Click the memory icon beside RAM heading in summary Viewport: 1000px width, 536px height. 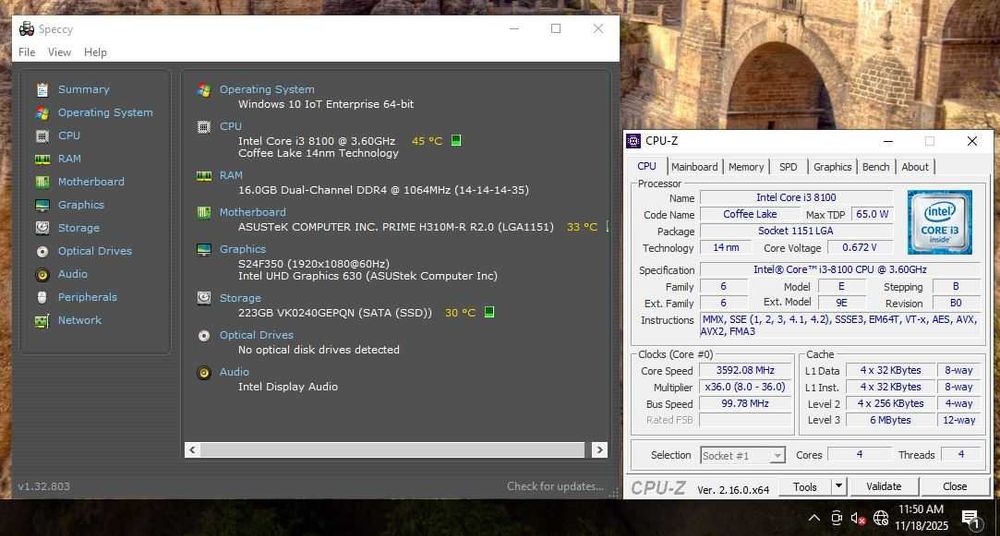pyautogui.click(x=204, y=175)
